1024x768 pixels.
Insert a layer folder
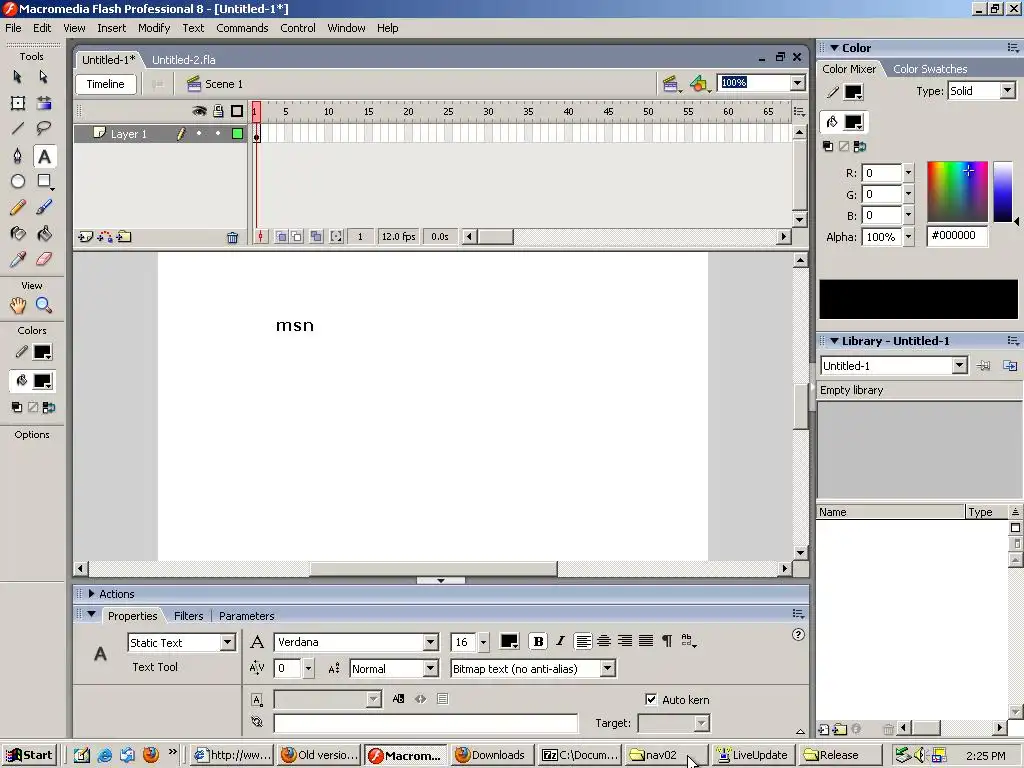pyautogui.click(x=124, y=237)
